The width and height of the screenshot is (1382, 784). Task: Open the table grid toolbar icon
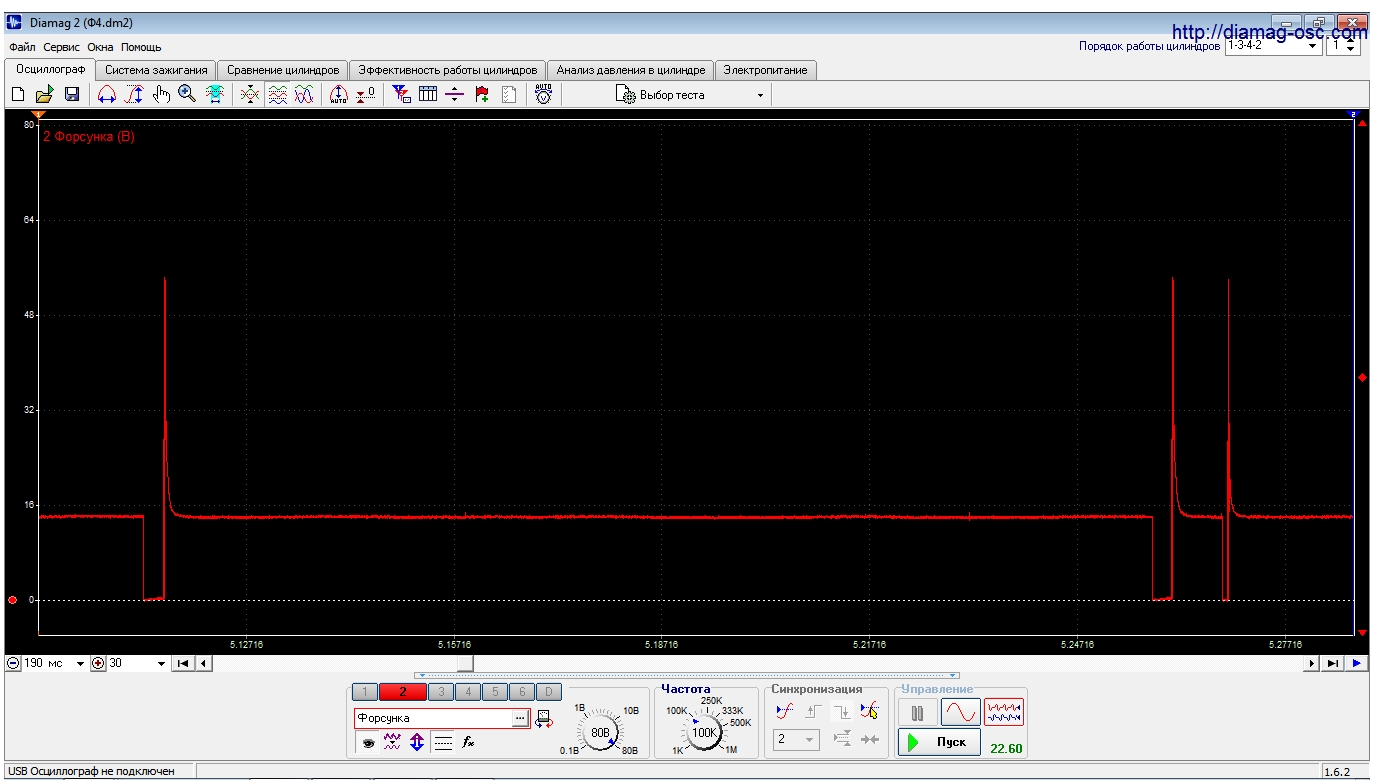coord(428,95)
